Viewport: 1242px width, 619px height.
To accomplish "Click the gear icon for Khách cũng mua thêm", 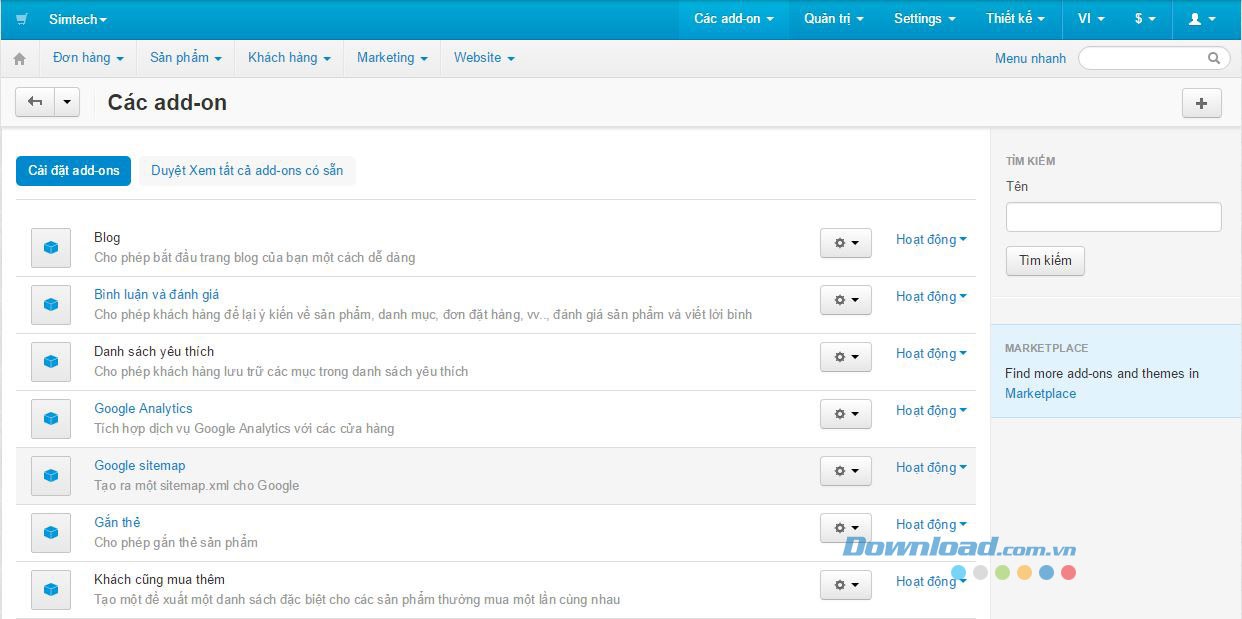I will click(x=845, y=584).
